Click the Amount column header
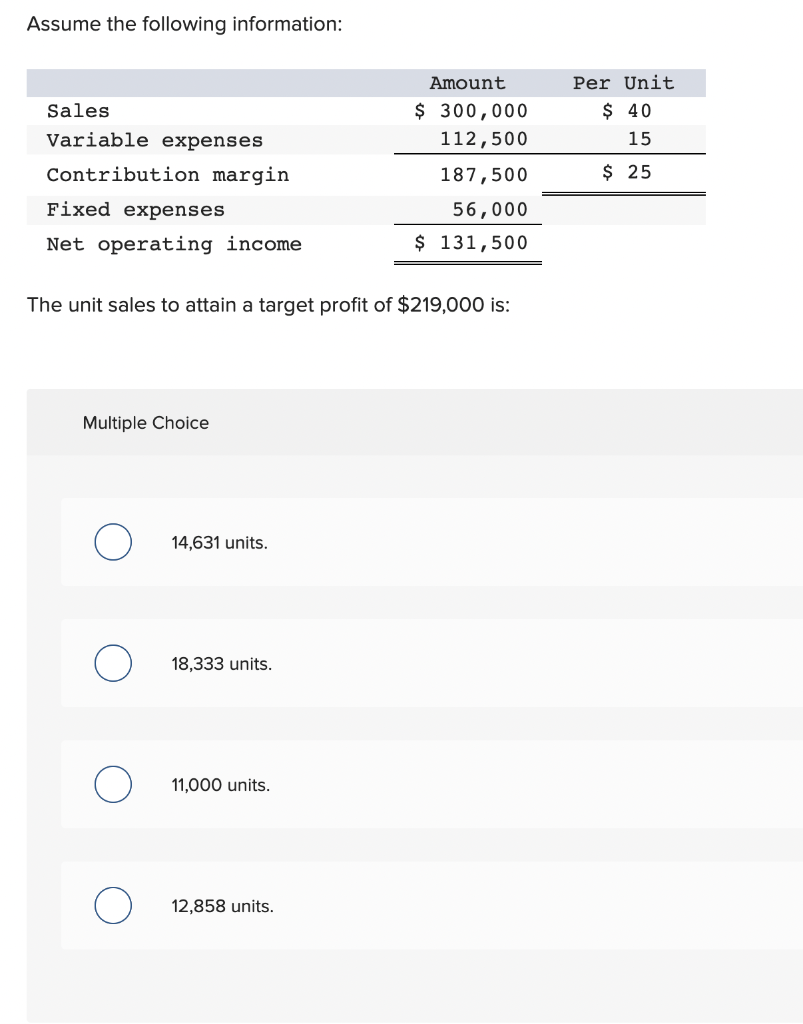The image size is (803, 1024). point(467,83)
